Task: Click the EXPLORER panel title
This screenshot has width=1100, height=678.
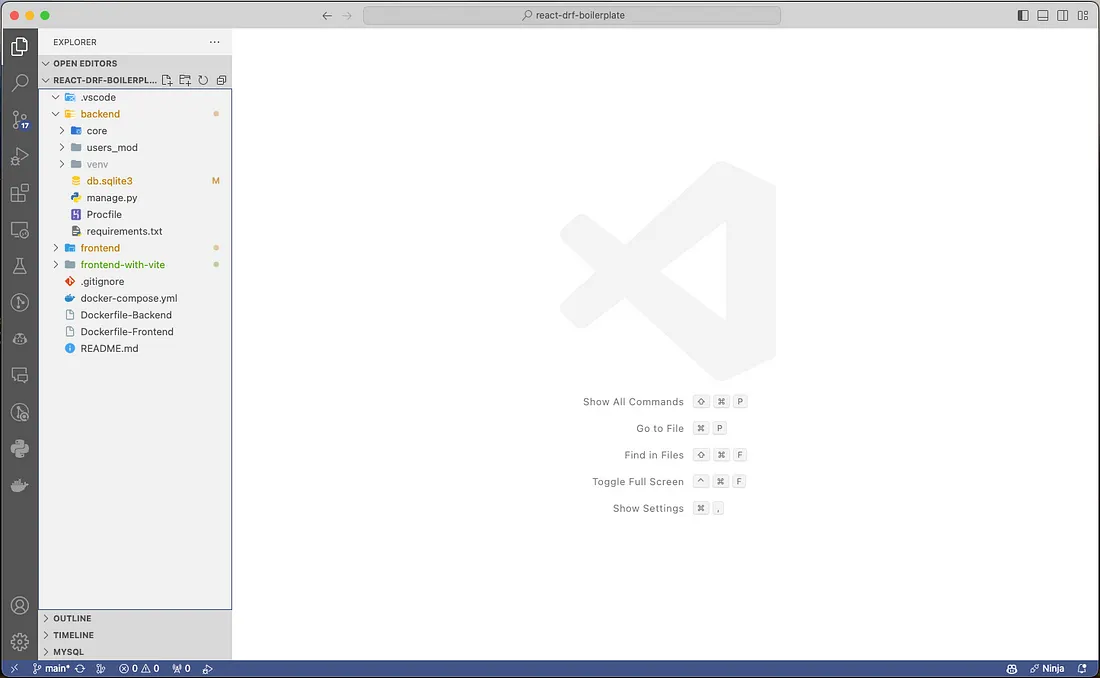Action: coord(75,42)
